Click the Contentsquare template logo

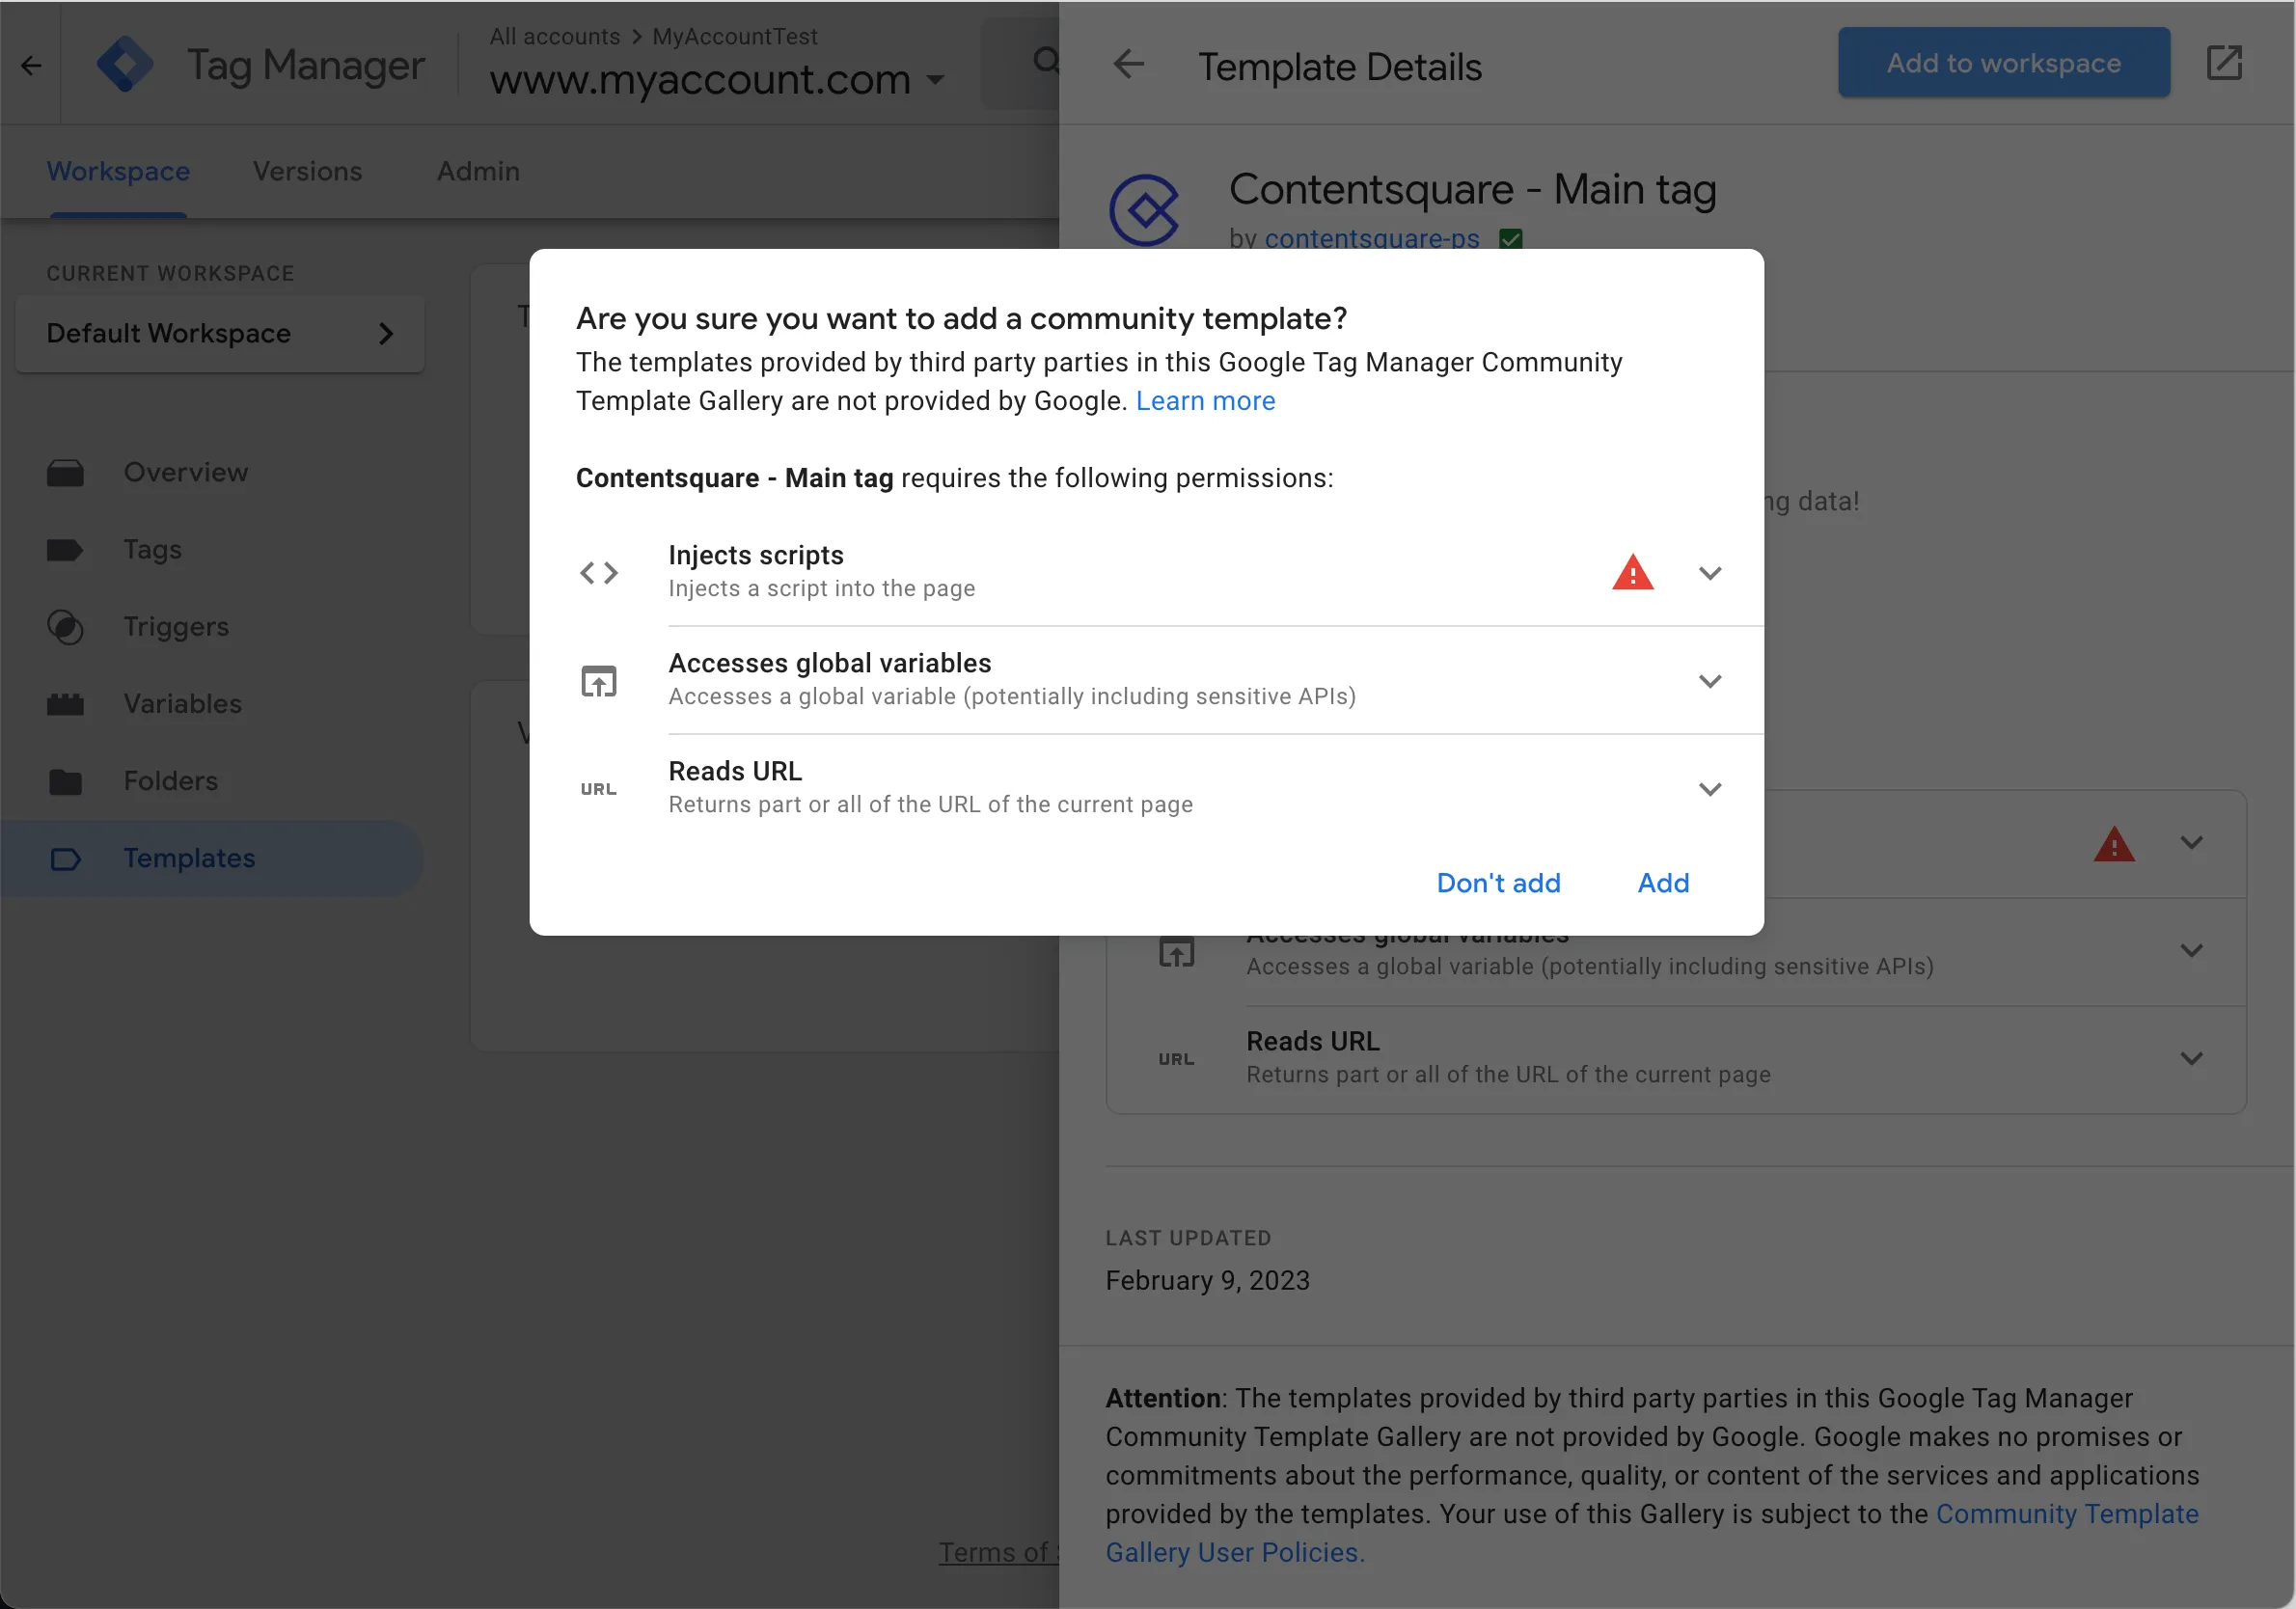[x=1144, y=210]
